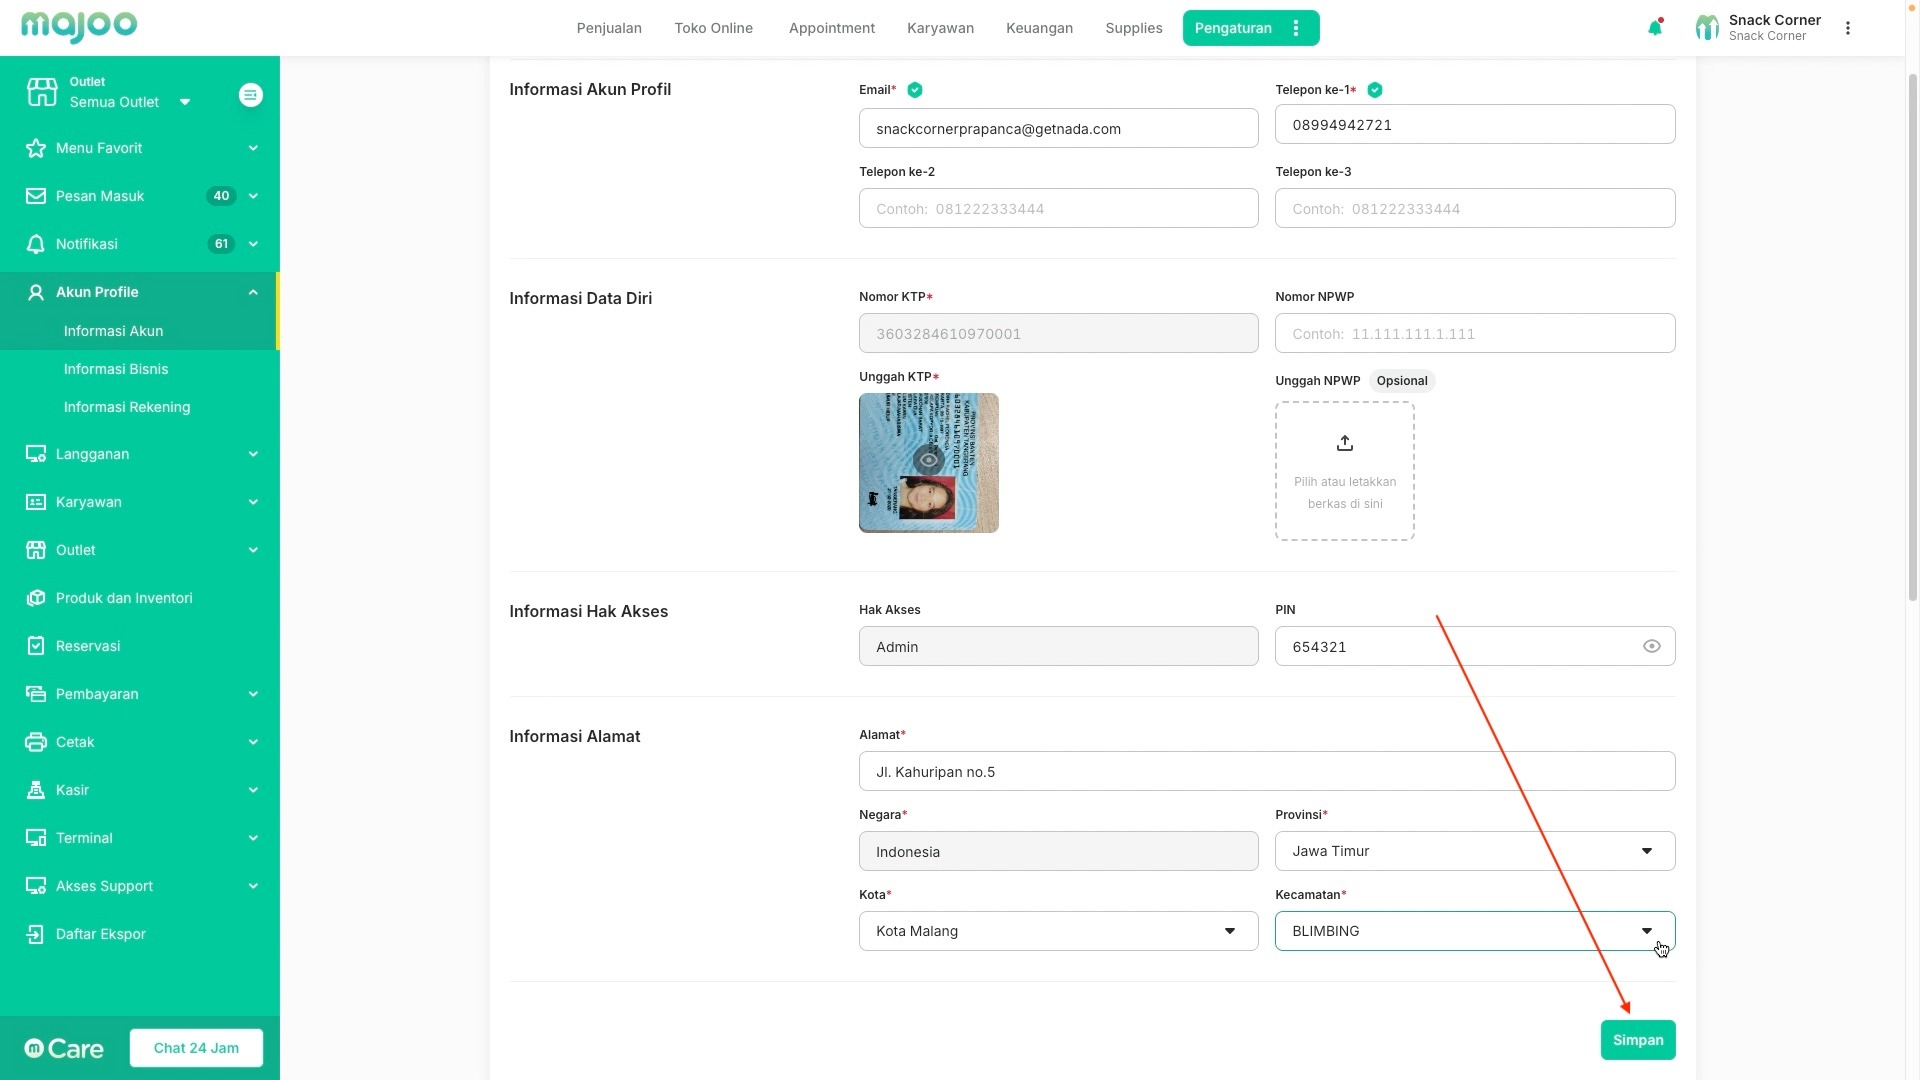
Task: Open the Keuangan top menu
Action: (x=1039, y=28)
